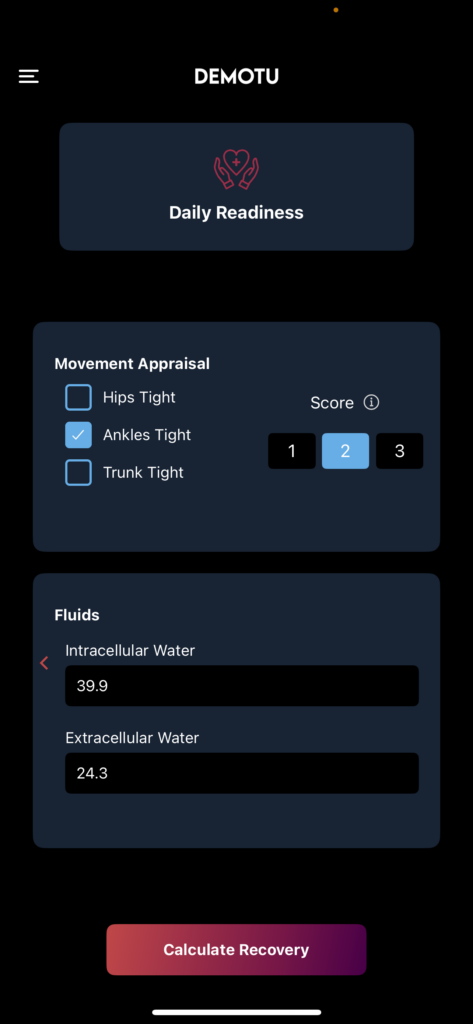Go back with the red chevron arrow
The height and width of the screenshot is (1024, 473).
44,664
